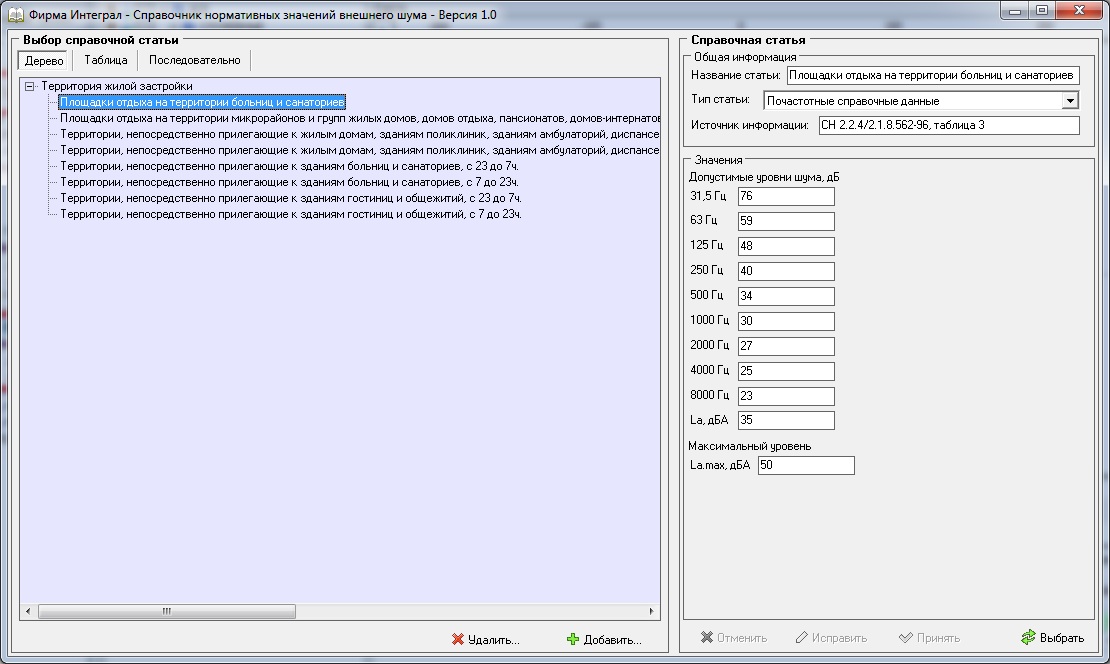Click the 1000 Hz noise level field
This screenshot has width=1110, height=664.
point(785,321)
